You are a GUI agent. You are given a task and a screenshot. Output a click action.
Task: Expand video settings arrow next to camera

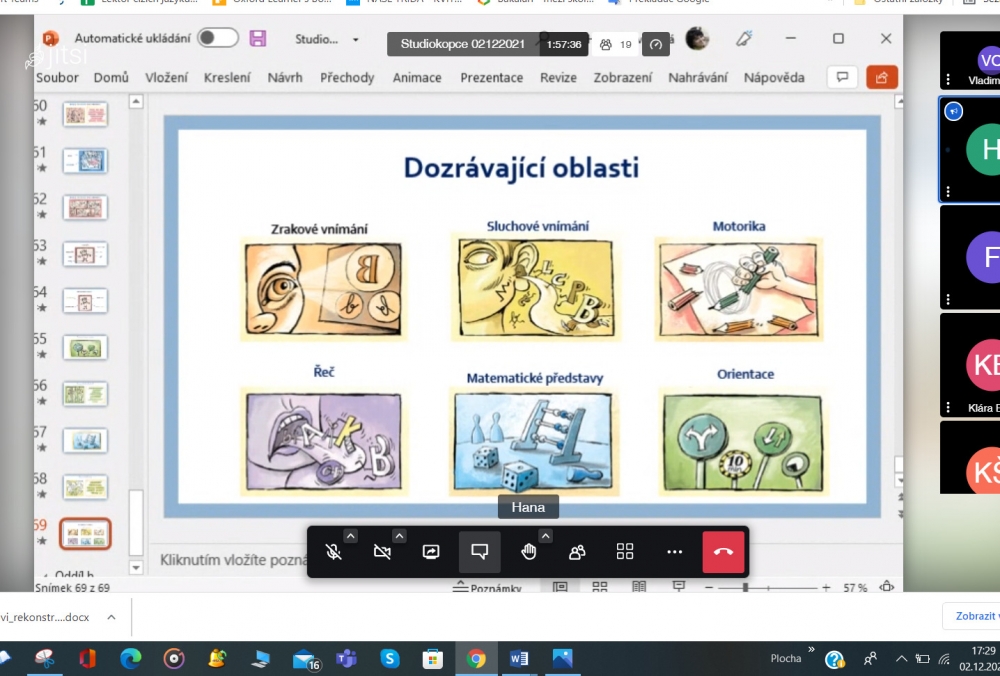coord(399,536)
